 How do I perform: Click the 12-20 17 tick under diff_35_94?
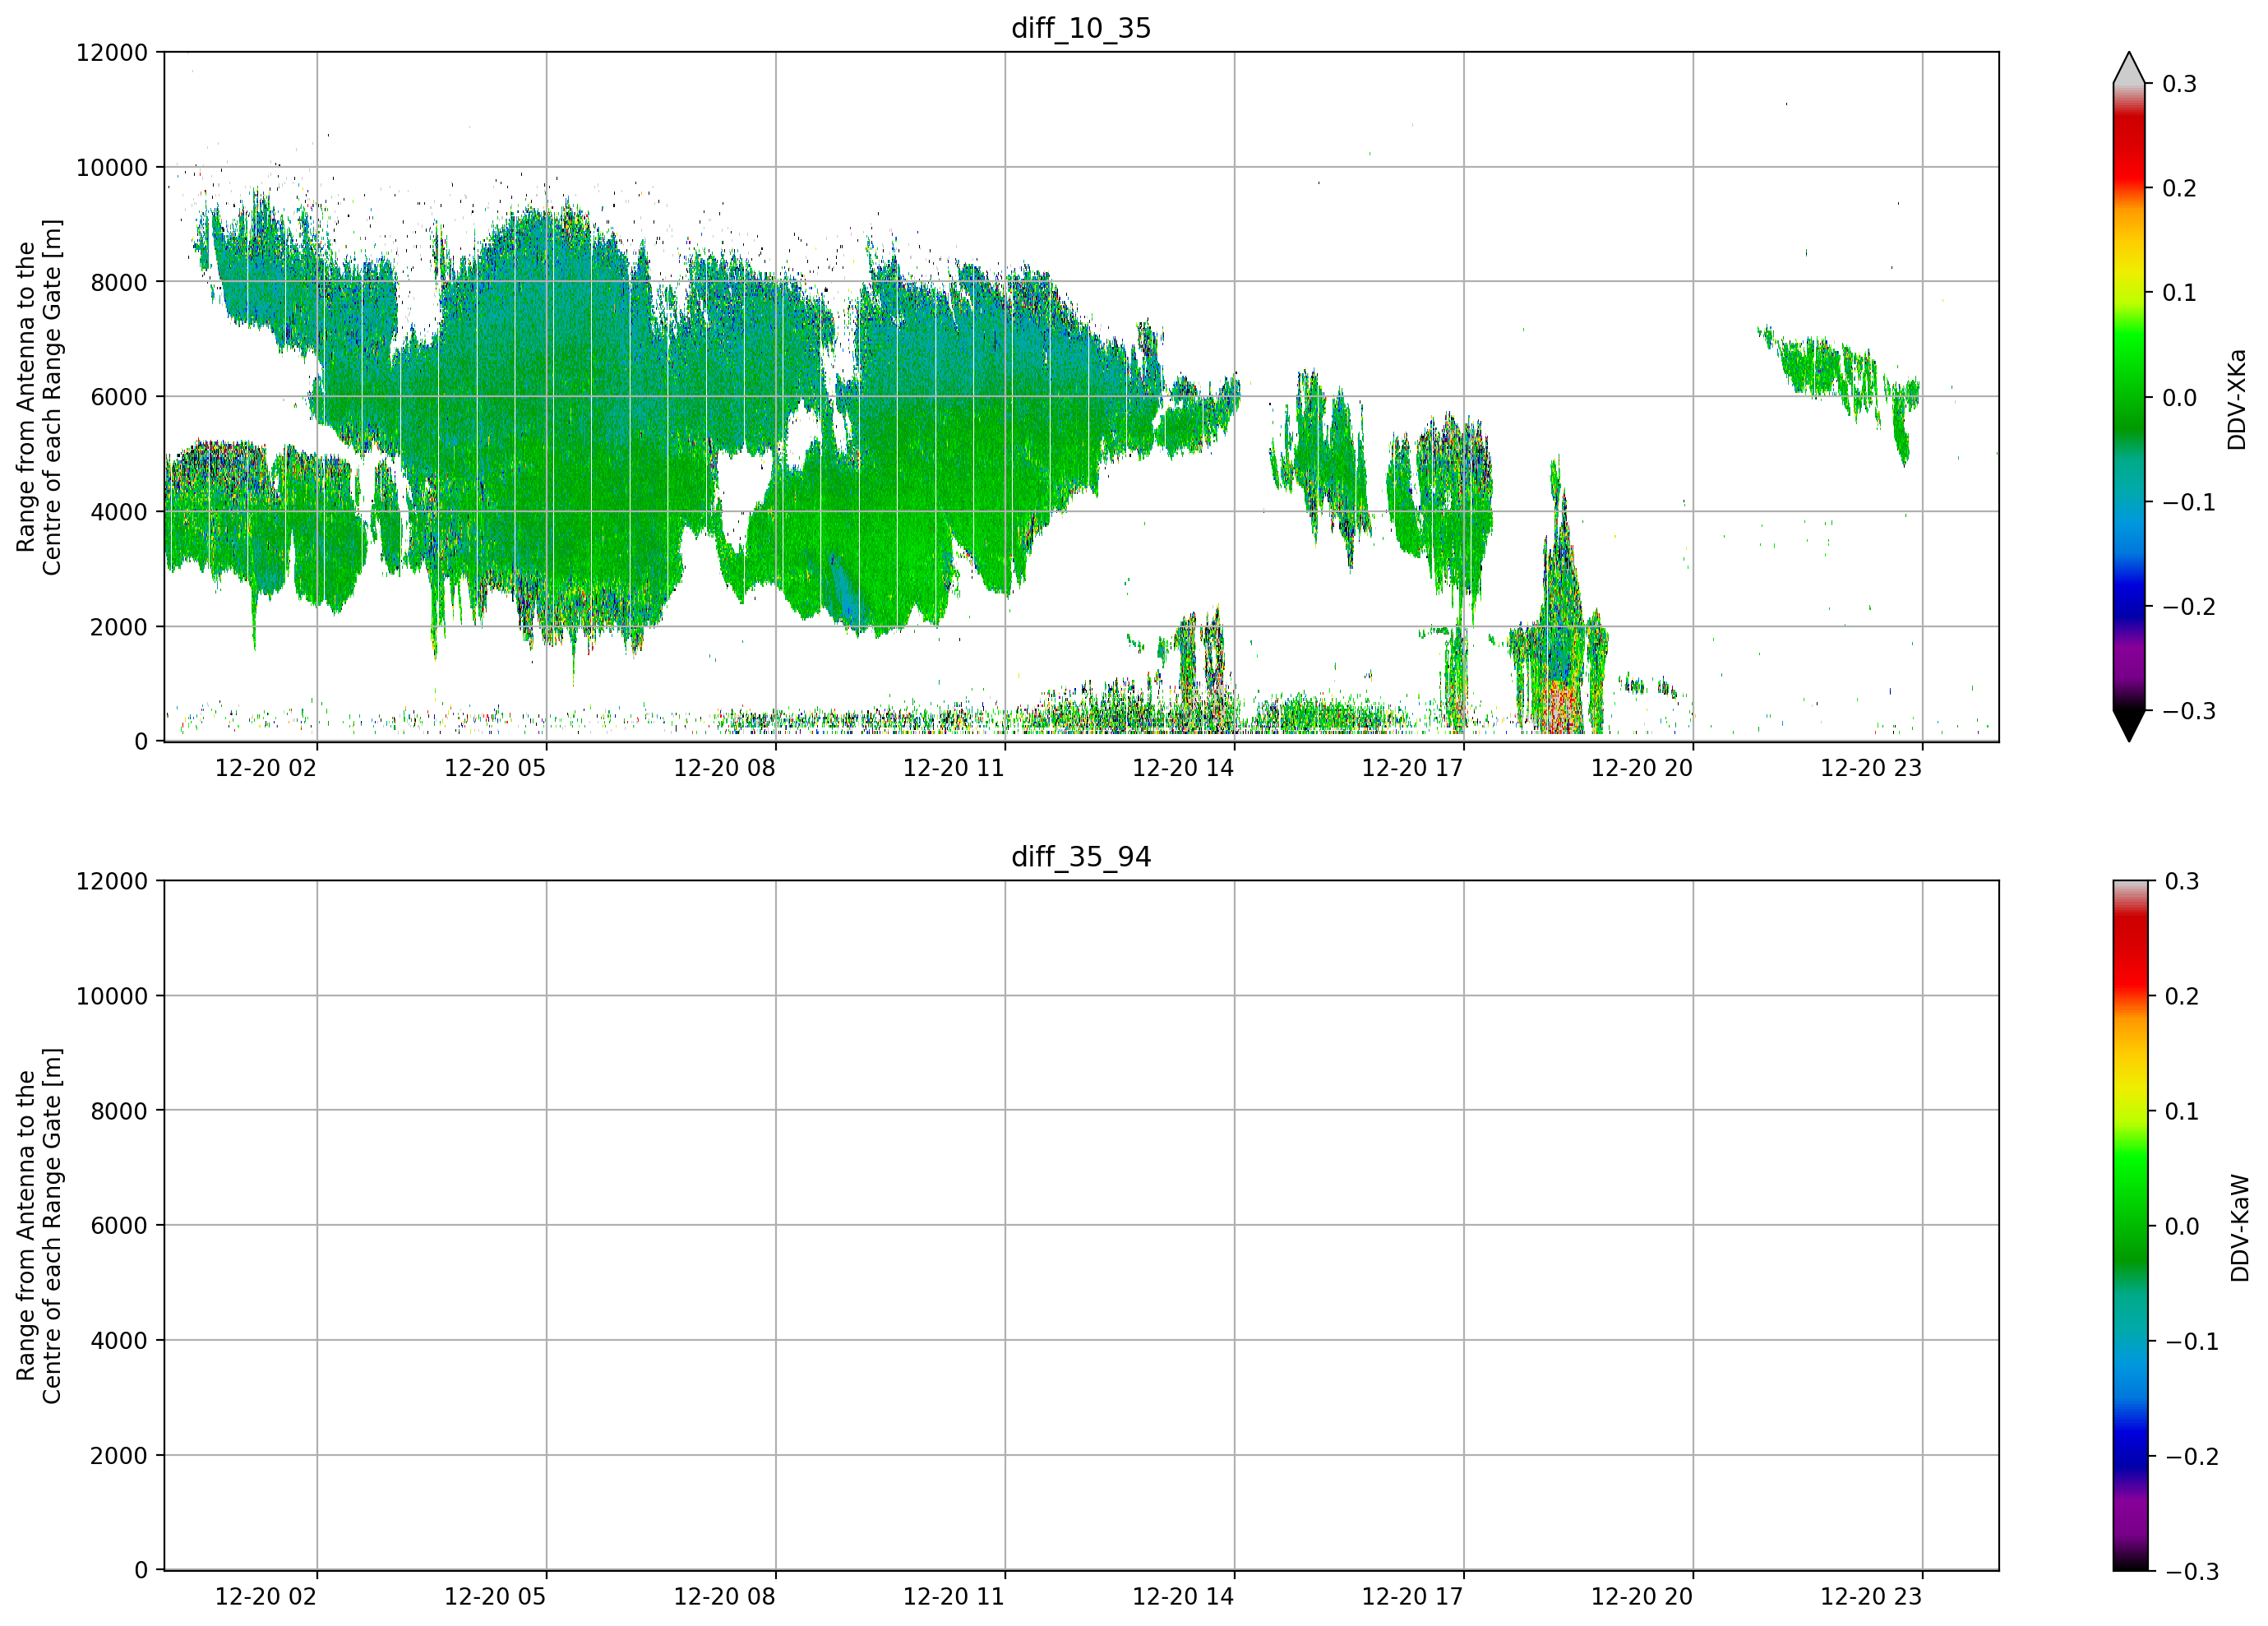[1413, 1597]
